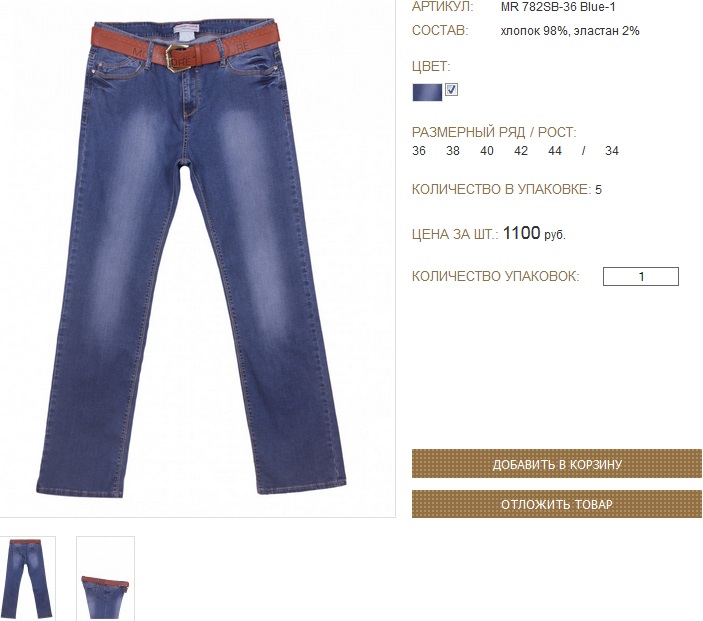Select height value 34
703x621 pixels.
(612, 151)
